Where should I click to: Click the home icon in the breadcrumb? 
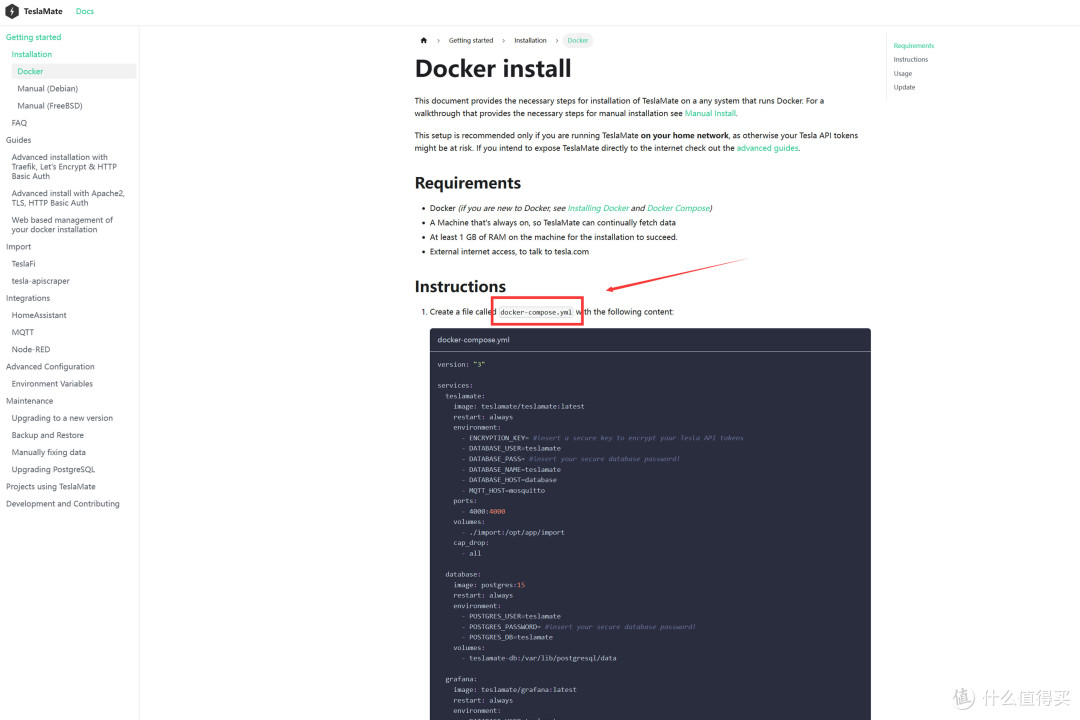pos(423,40)
